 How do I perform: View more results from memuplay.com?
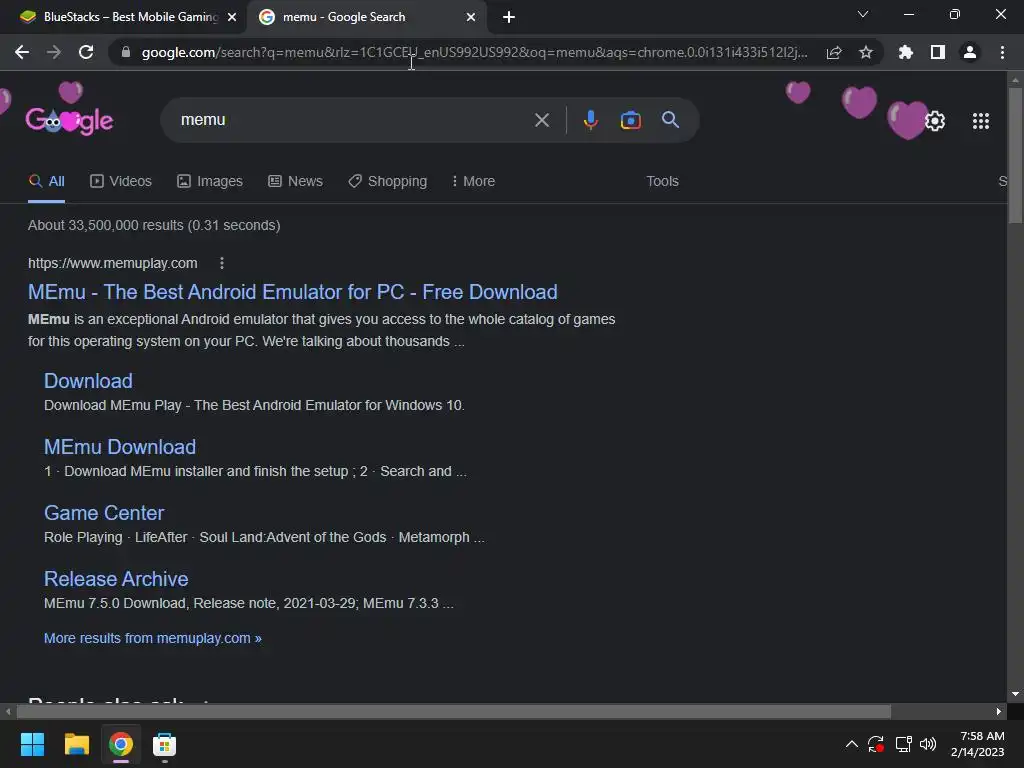point(153,638)
